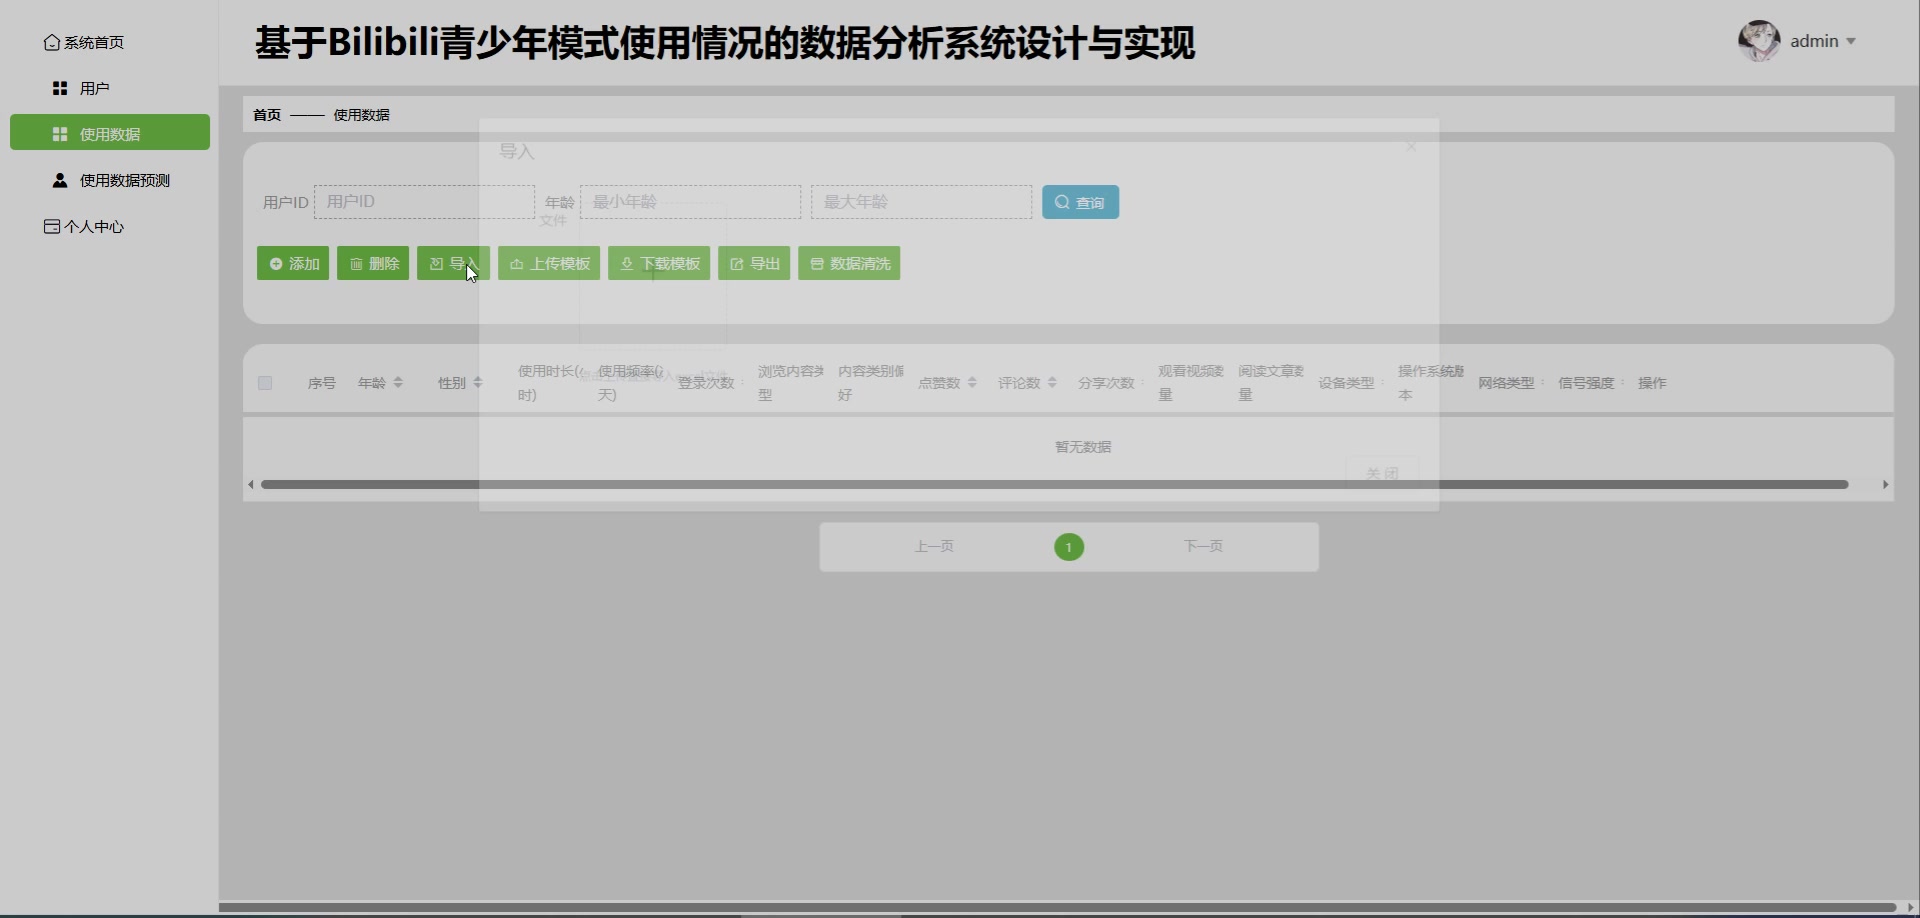Go to next page with 下一页
The width and height of the screenshot is (1920, 918).
coord(1203,546)
